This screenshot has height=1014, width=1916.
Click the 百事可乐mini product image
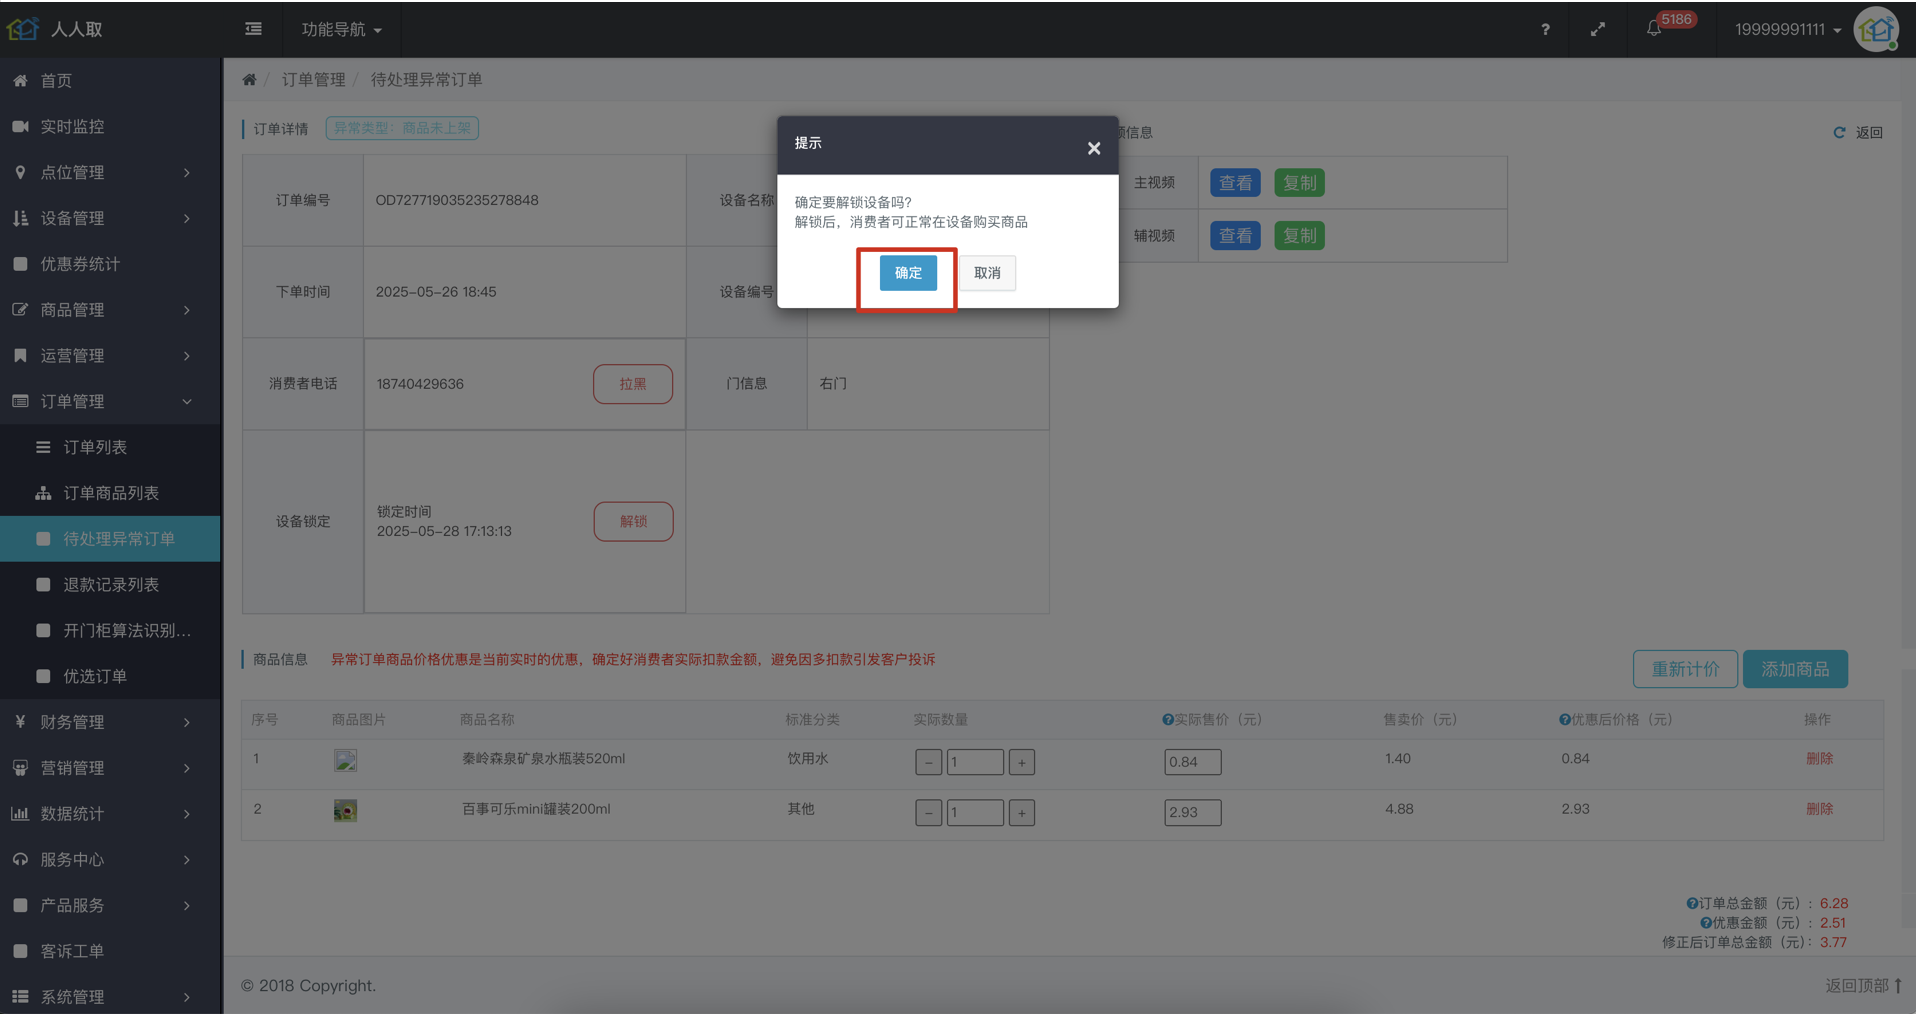tap(345, 810)
